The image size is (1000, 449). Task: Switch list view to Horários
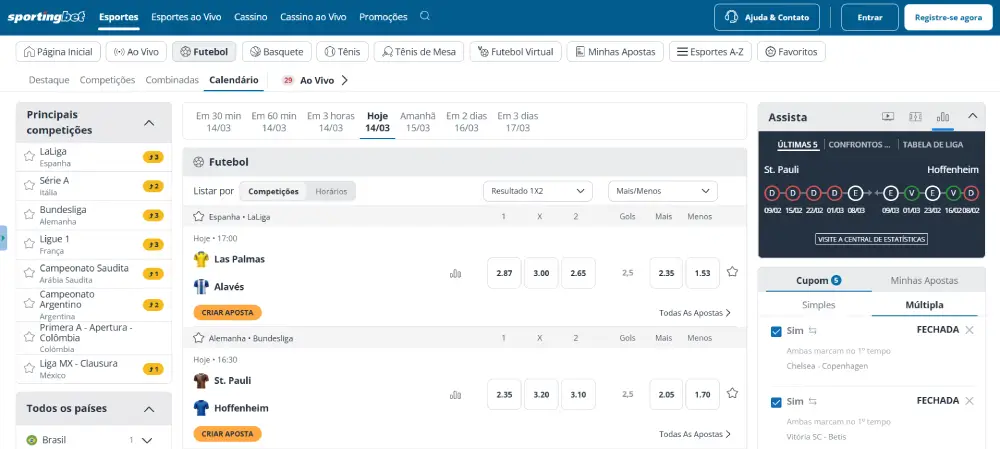coord(331,191)
